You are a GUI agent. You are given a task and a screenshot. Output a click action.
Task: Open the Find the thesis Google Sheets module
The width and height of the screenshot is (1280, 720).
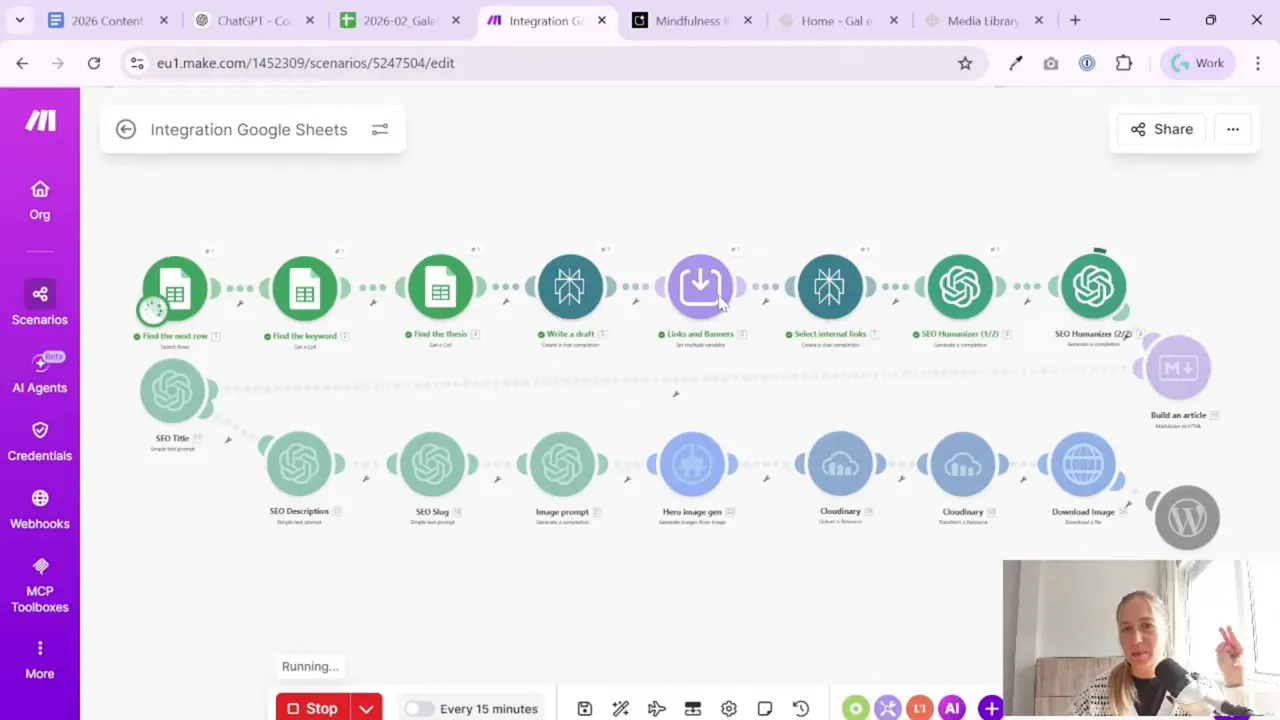[x=440, y=289]
